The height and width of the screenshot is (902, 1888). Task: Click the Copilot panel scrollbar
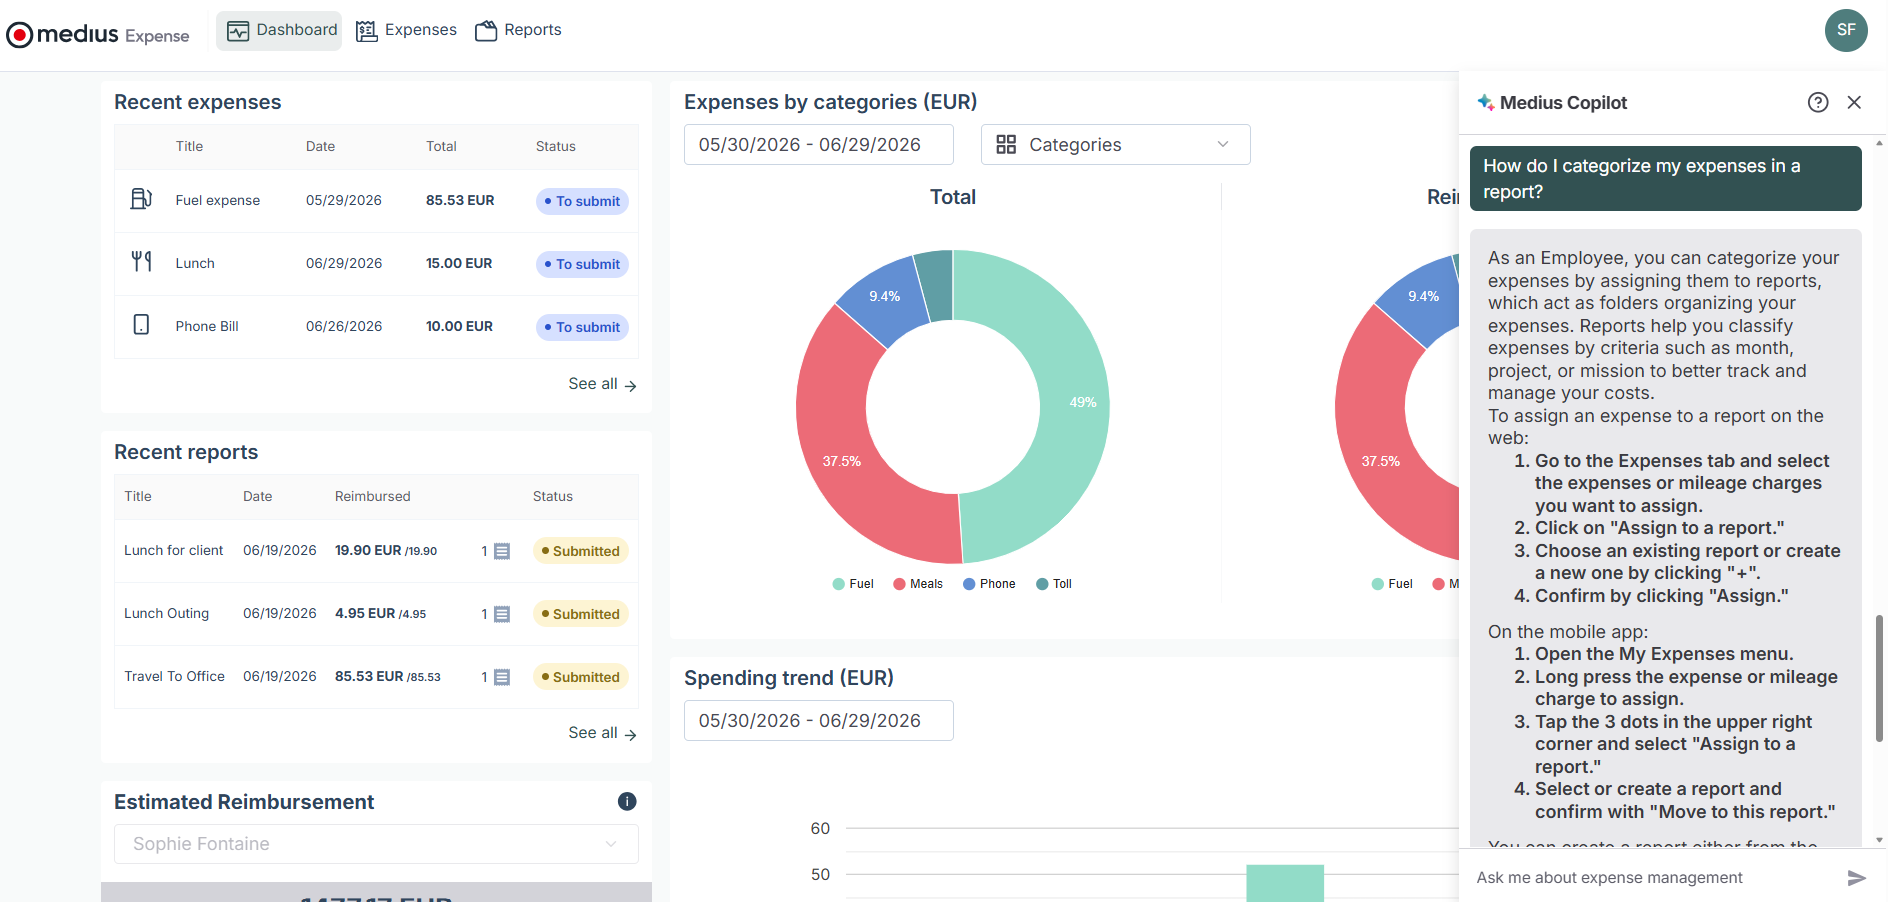pos(1879,678)
